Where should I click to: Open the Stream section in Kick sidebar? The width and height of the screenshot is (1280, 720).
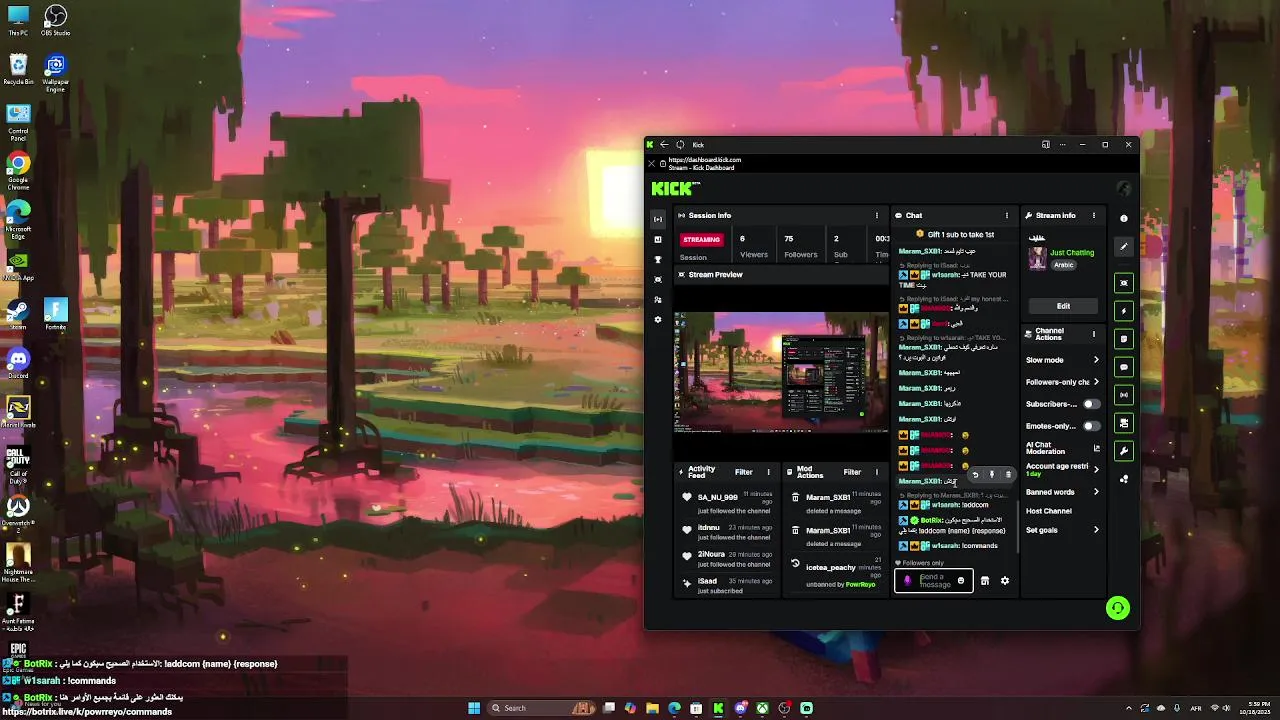click(x=657, y=218)
